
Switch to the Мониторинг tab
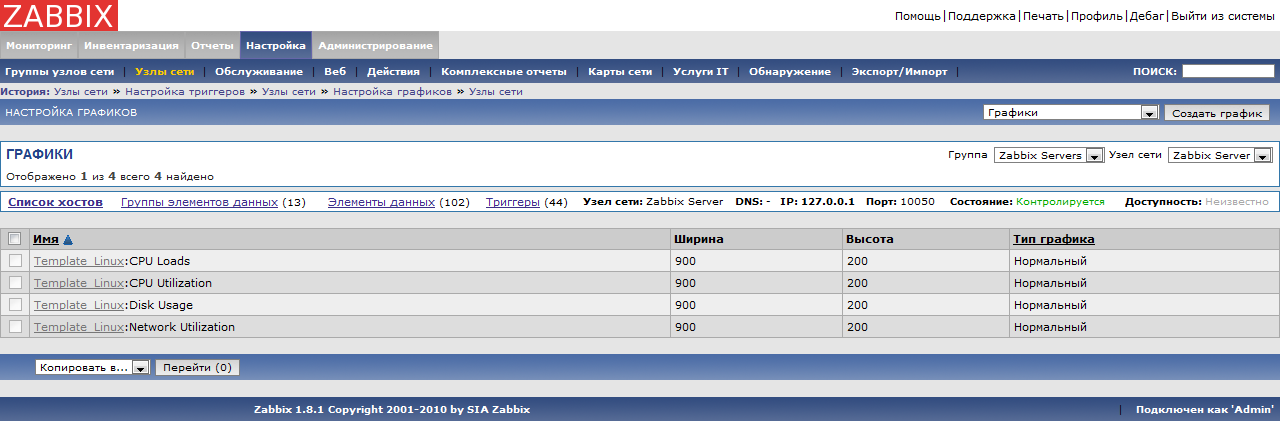click(x=39, y=46)
